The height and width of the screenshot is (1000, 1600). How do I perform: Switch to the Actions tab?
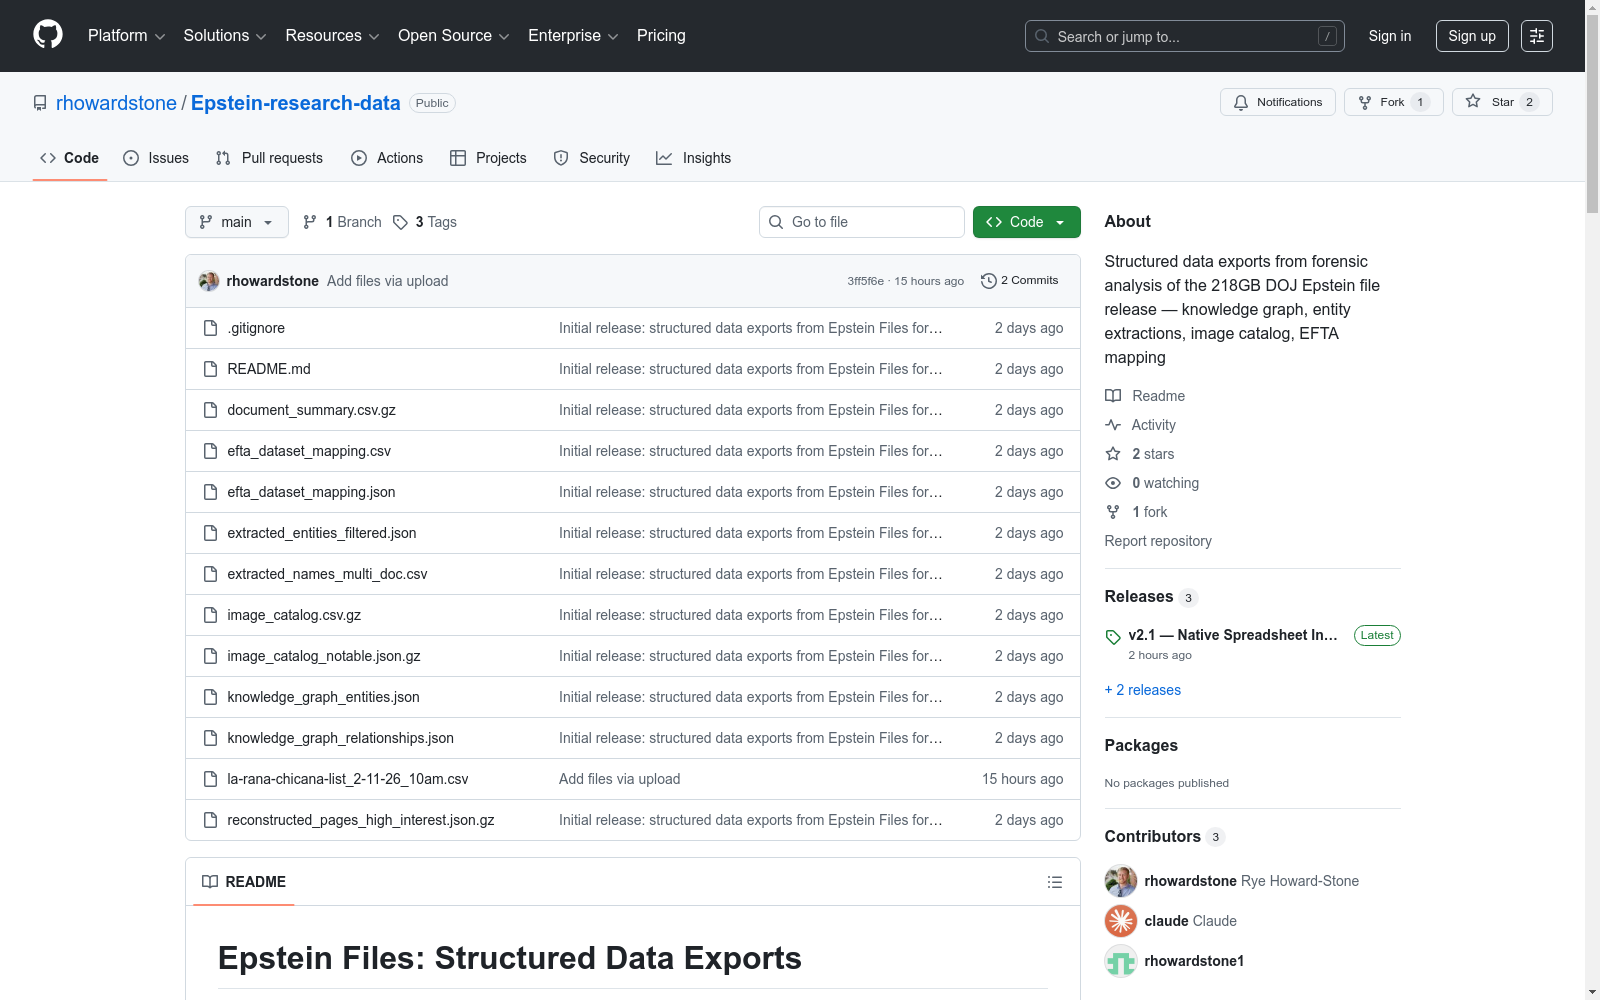pos(387,158)
